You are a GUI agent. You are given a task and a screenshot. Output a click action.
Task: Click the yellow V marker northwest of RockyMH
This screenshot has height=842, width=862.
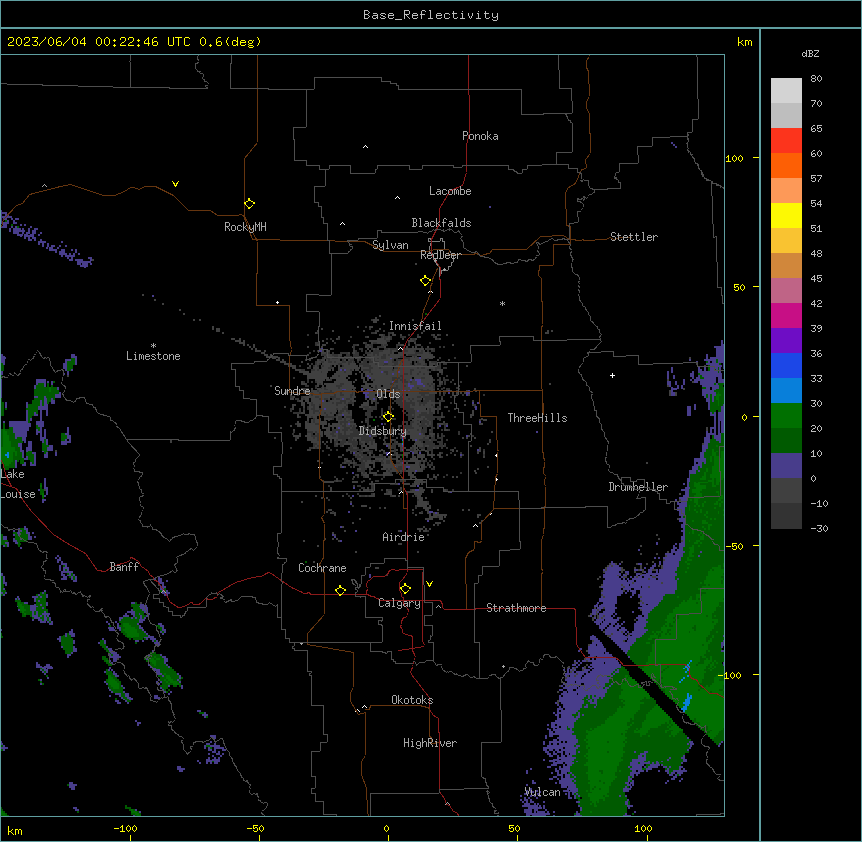pos(175,184)
